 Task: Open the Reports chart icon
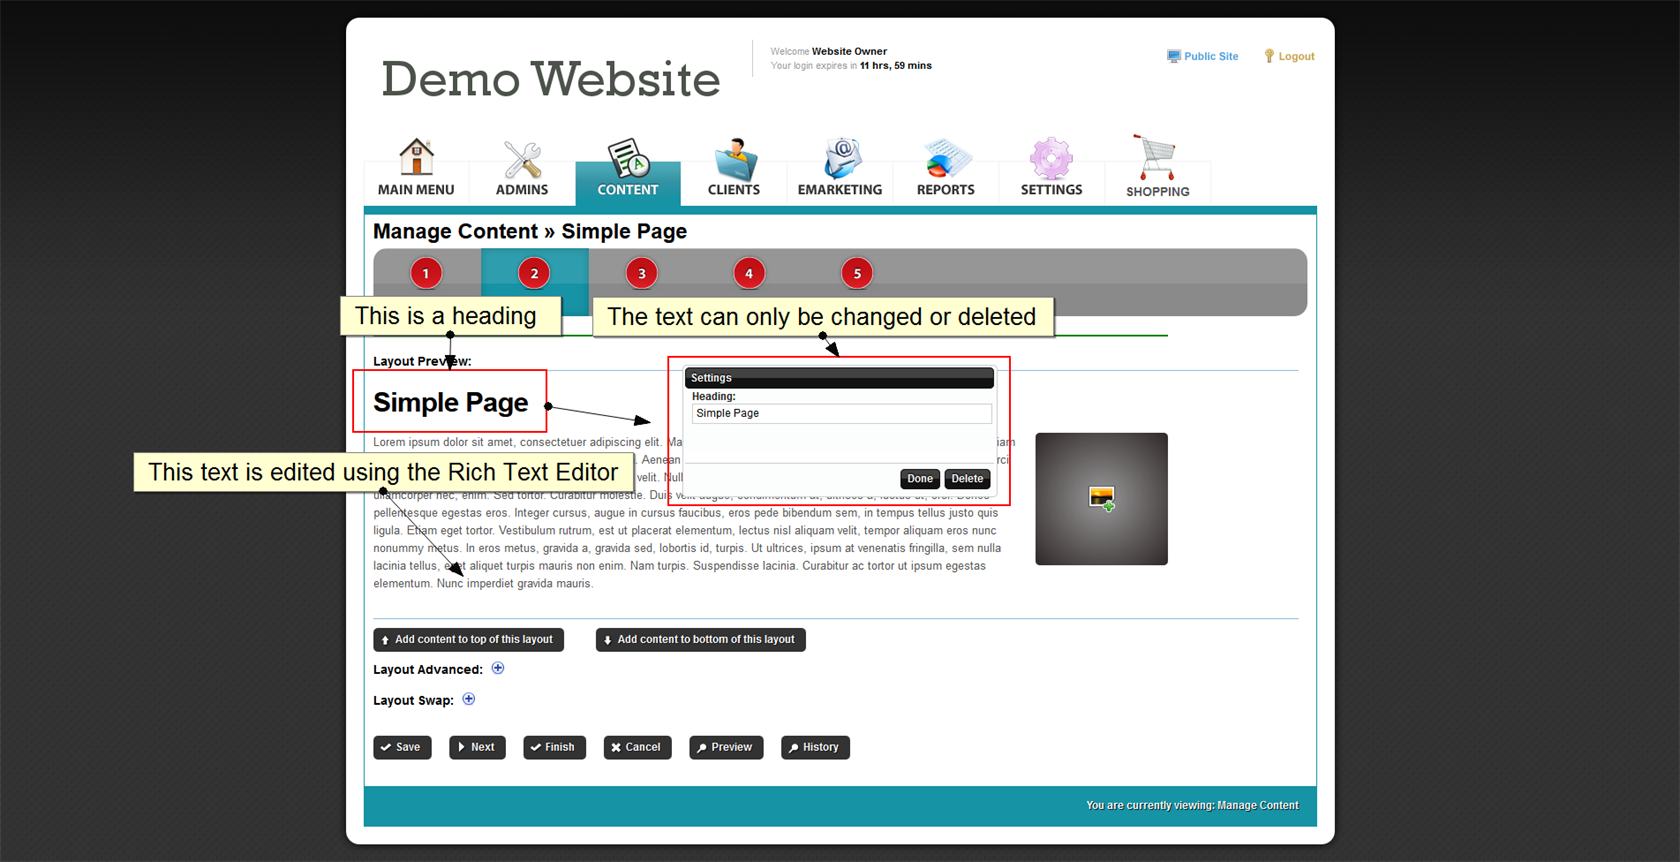click(x=945, y=160)
